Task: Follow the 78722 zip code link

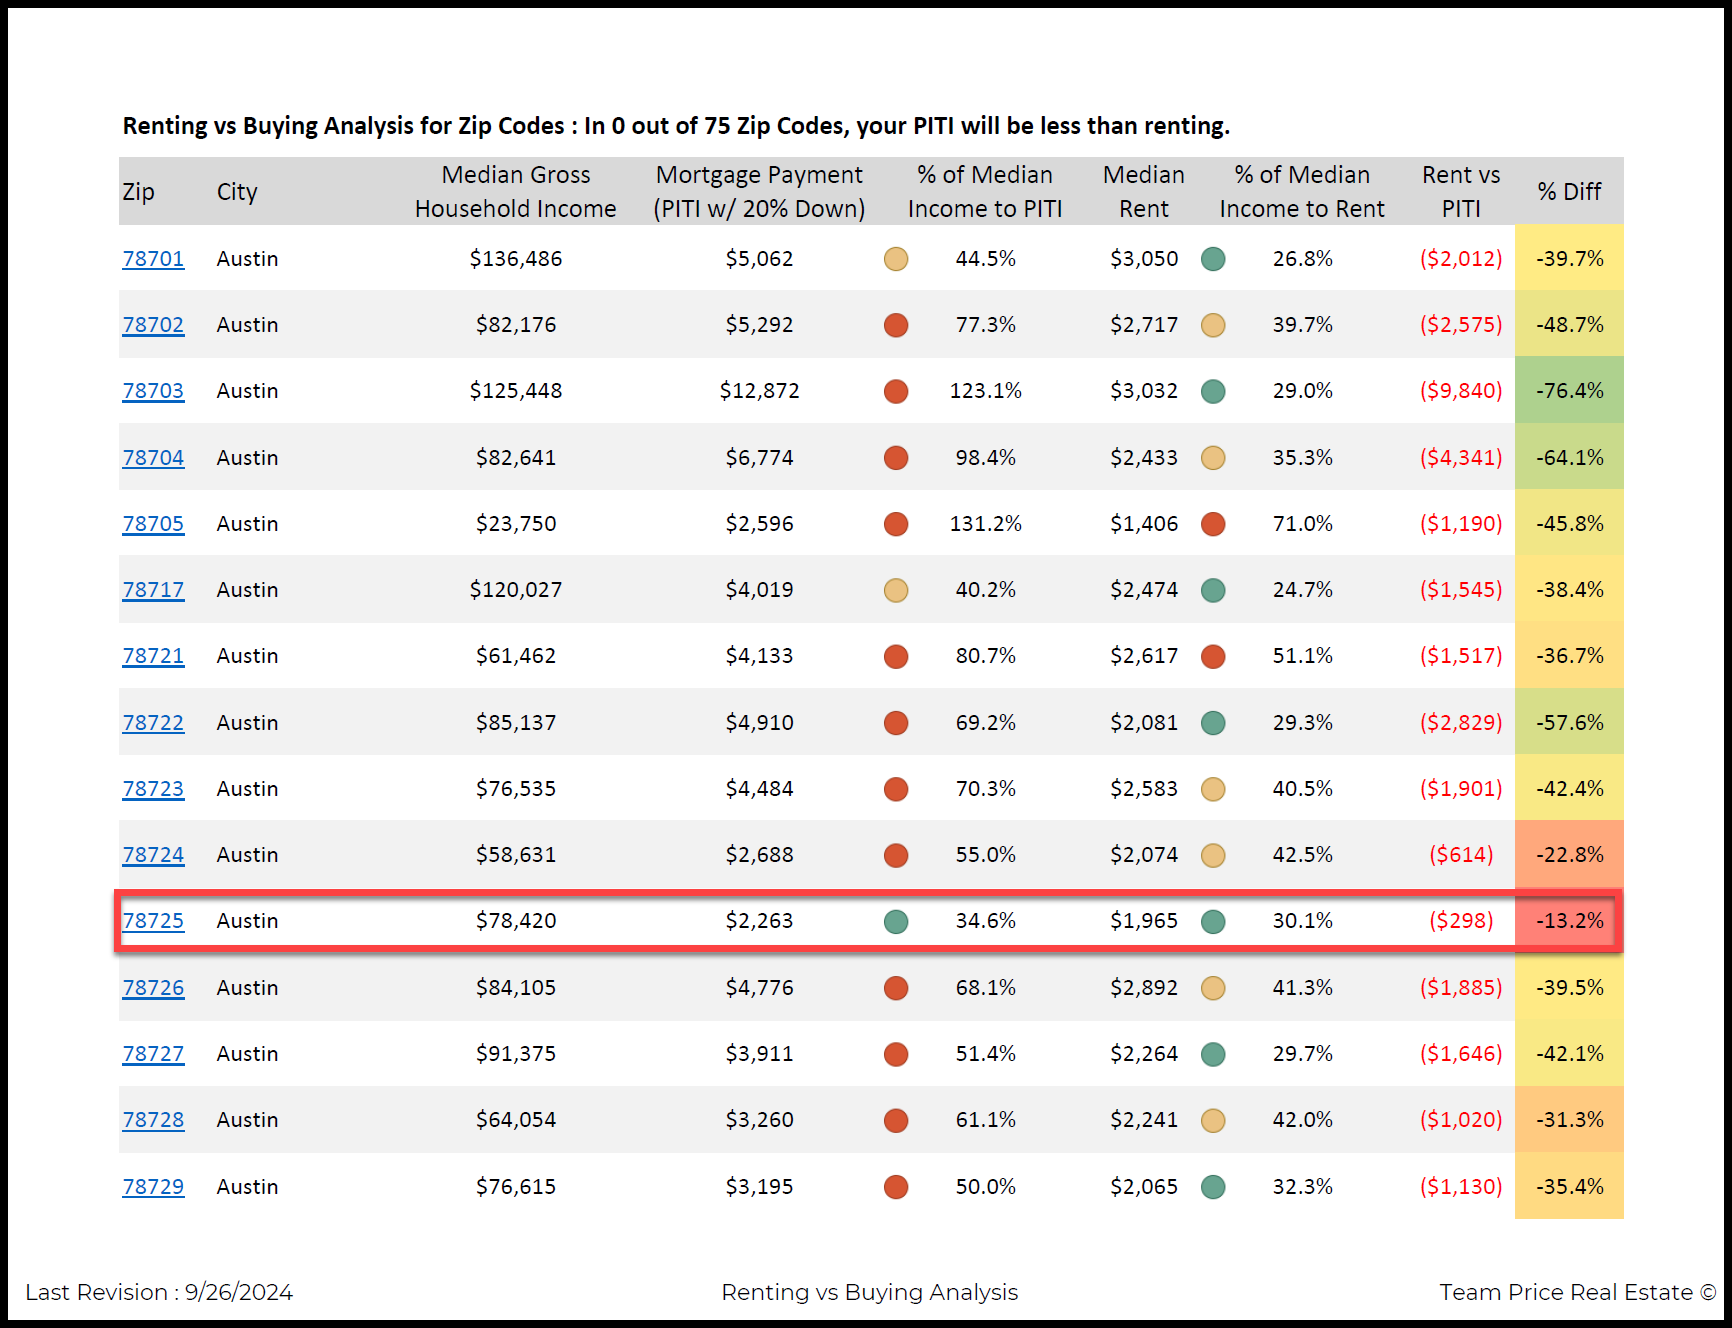Action: pyautogui.click(x=153, y=723)
